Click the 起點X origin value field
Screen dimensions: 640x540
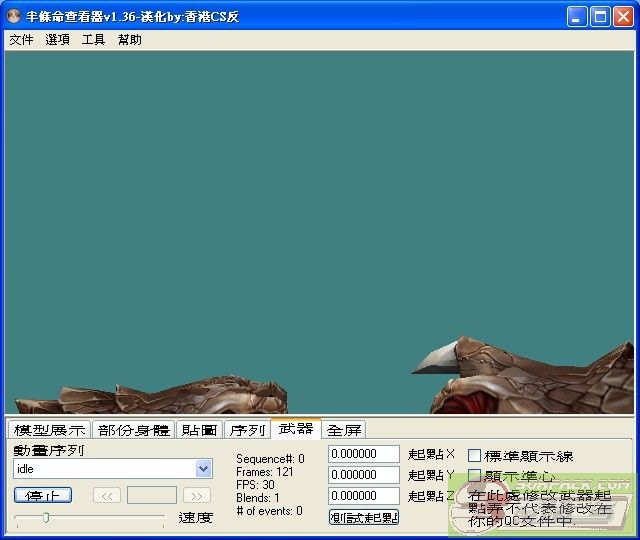point(364,454)
